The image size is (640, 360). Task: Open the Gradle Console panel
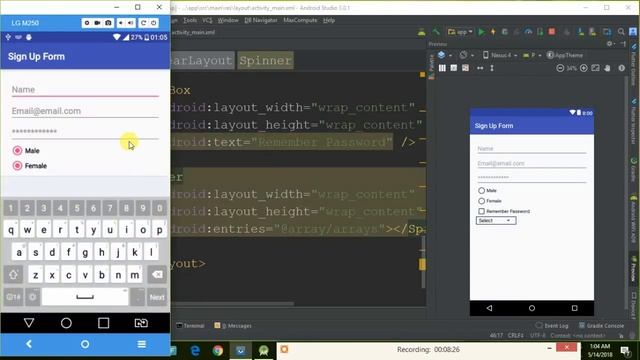[x=601, y=326]
